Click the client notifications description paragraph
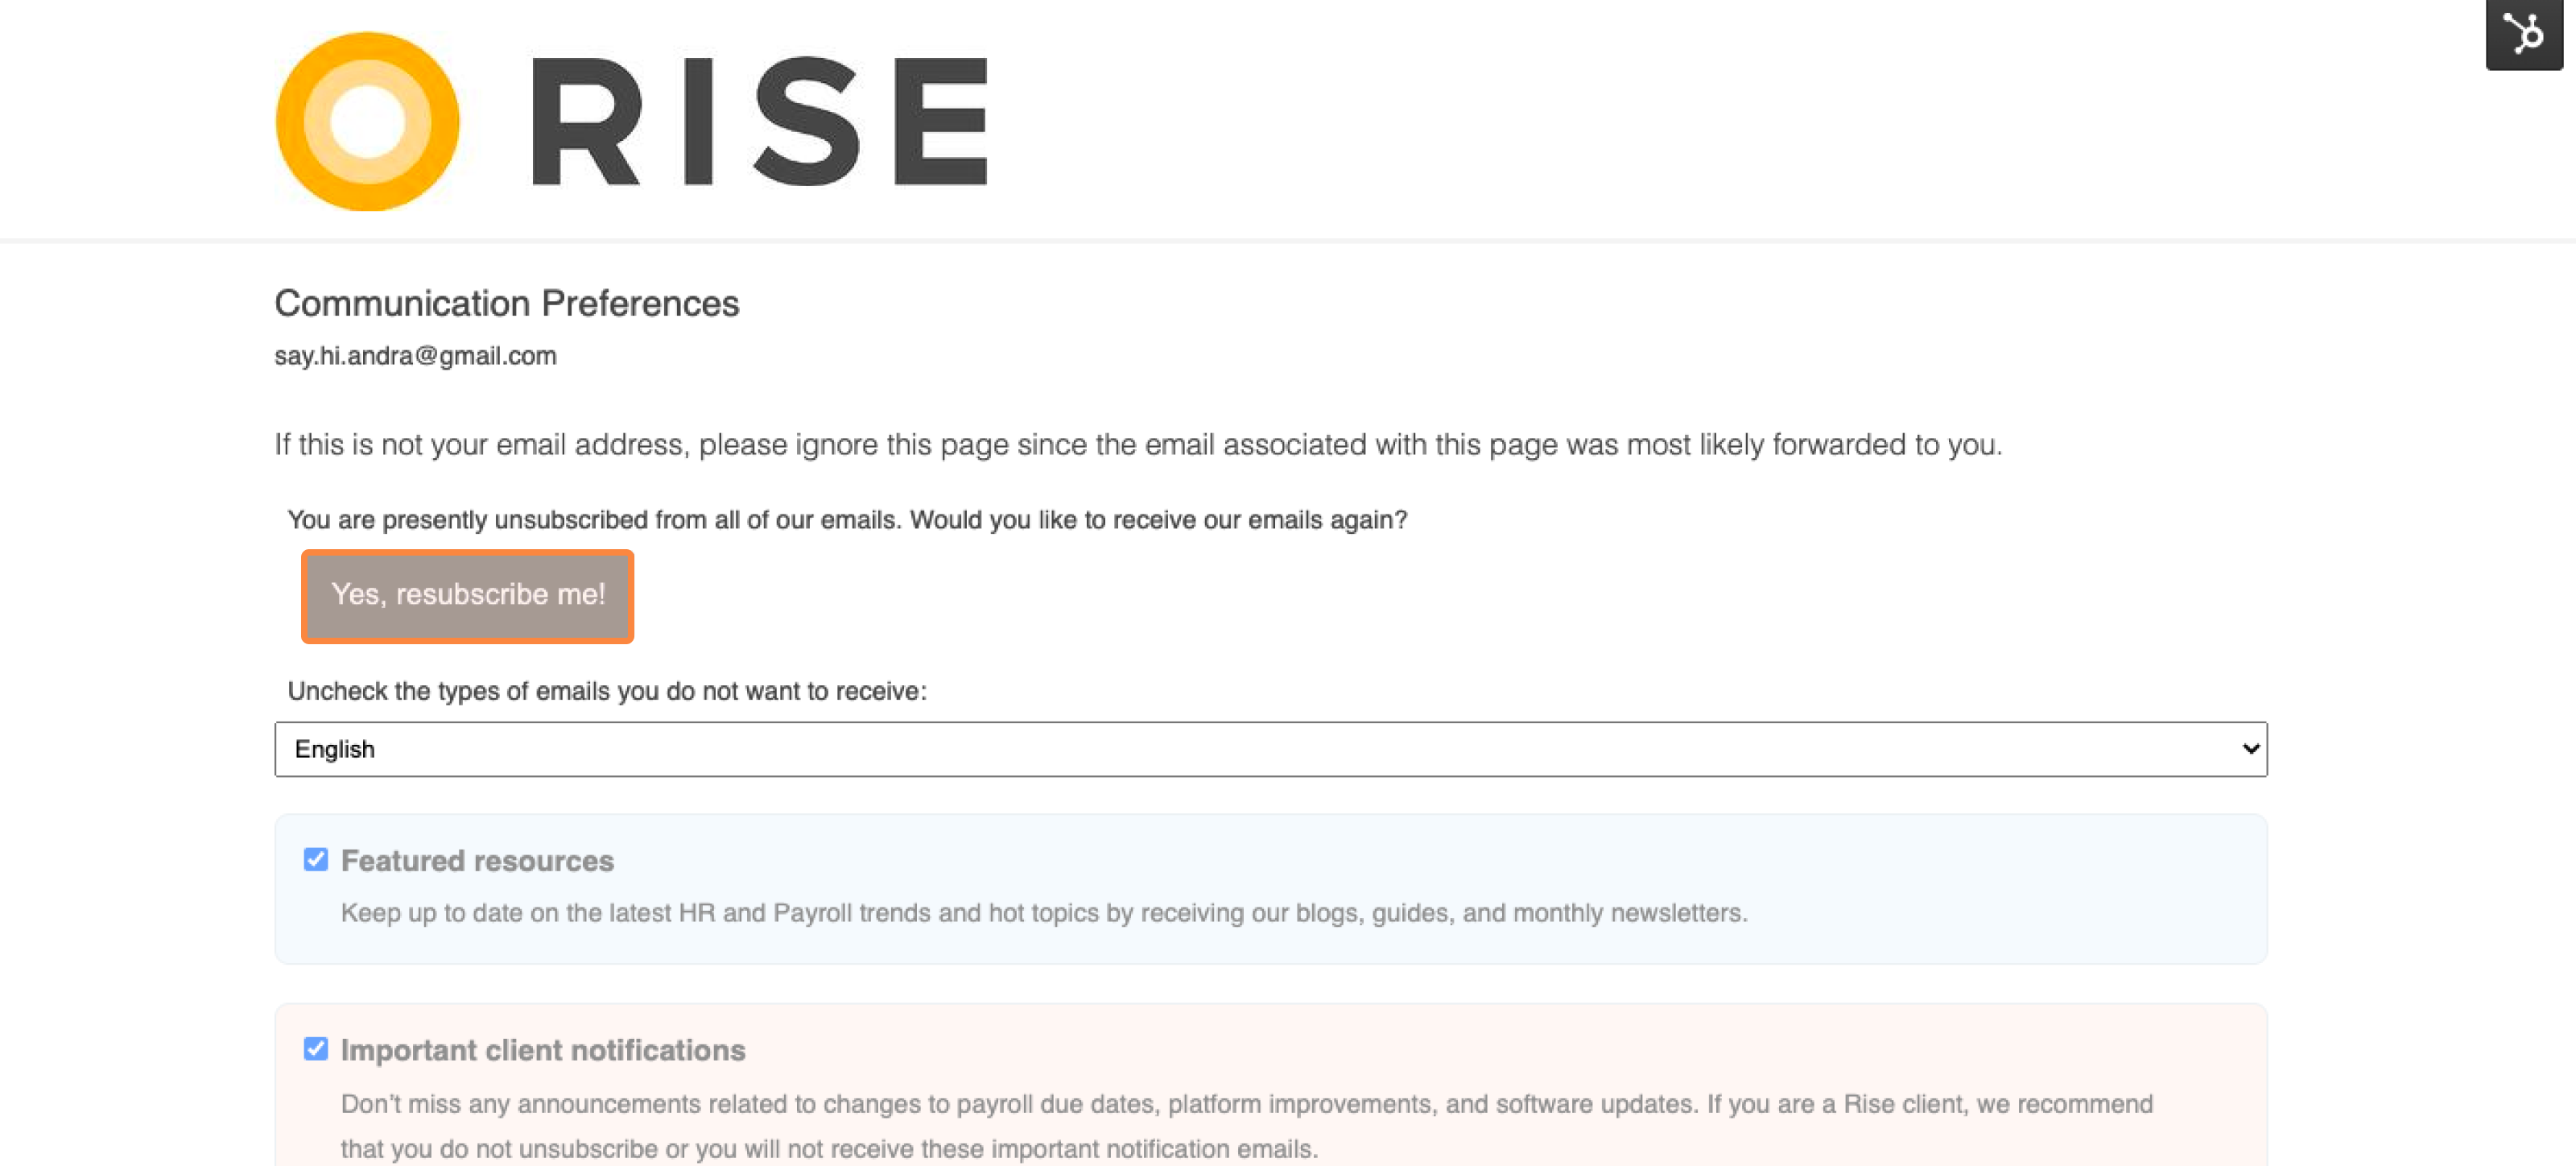This screenshot has height=1166, width=2576. [x=1246, y=1125]
